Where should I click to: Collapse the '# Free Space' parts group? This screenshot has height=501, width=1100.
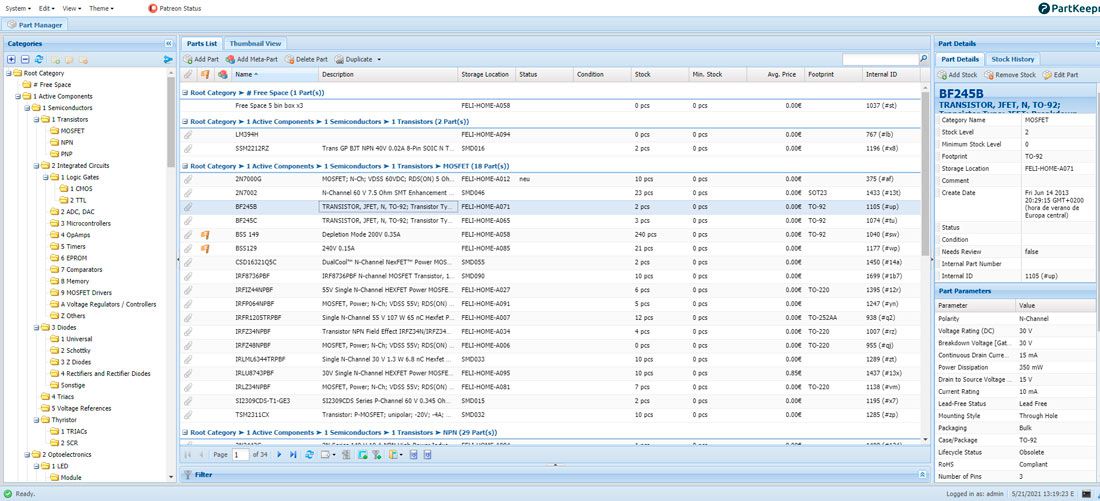click(x=185, y=92)
